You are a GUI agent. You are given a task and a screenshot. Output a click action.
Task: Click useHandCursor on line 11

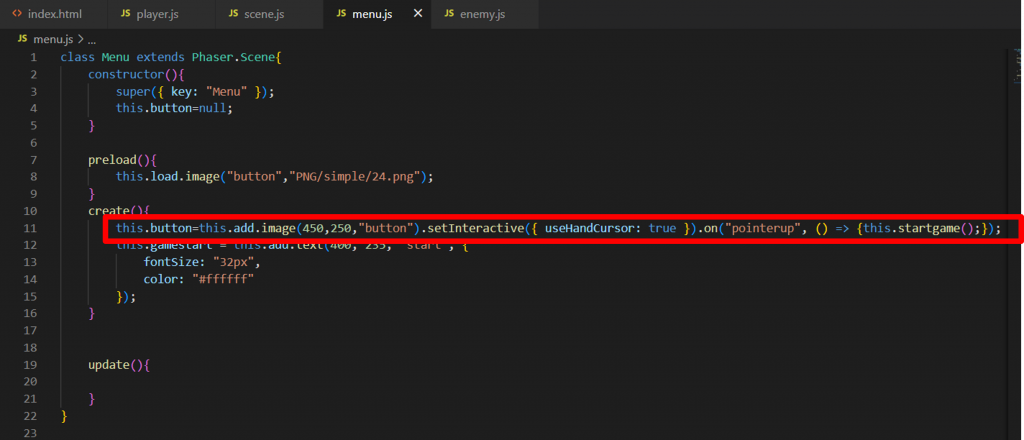pyautogui.click(x=590, y=228)
